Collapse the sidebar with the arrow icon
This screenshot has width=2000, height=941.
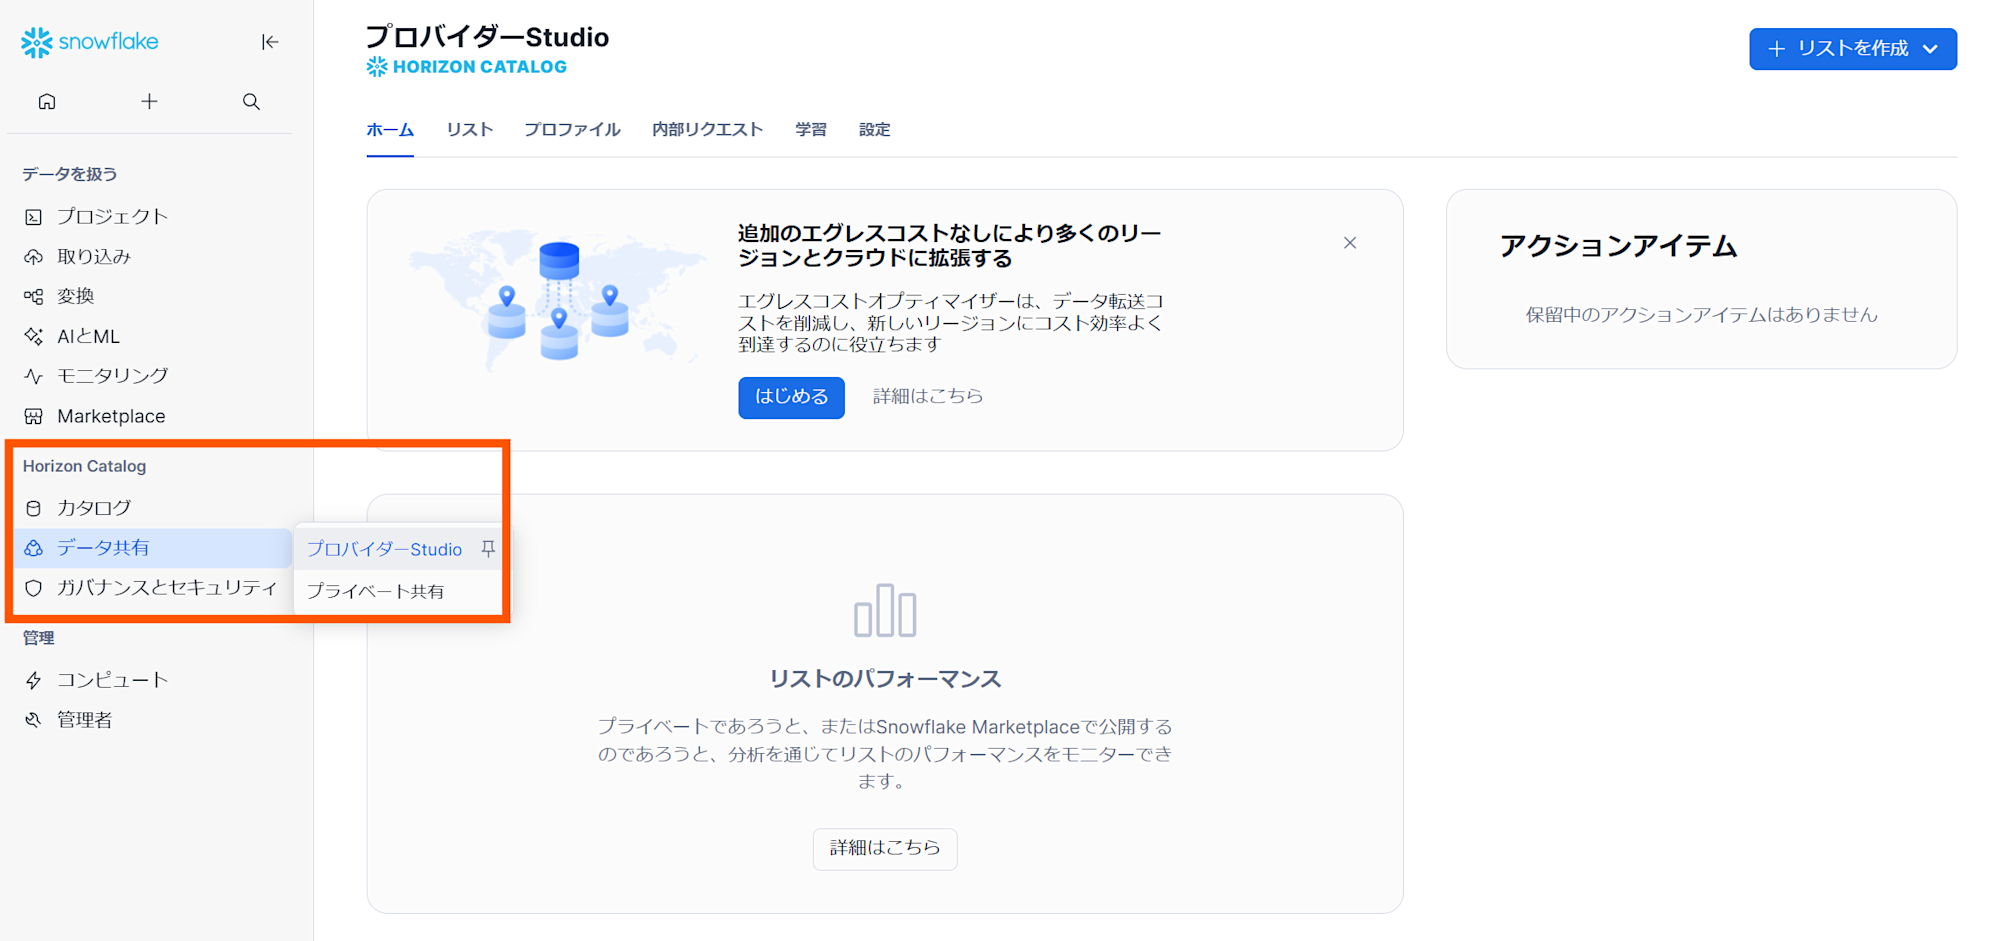pyautogui.click(x=270, y=42)
